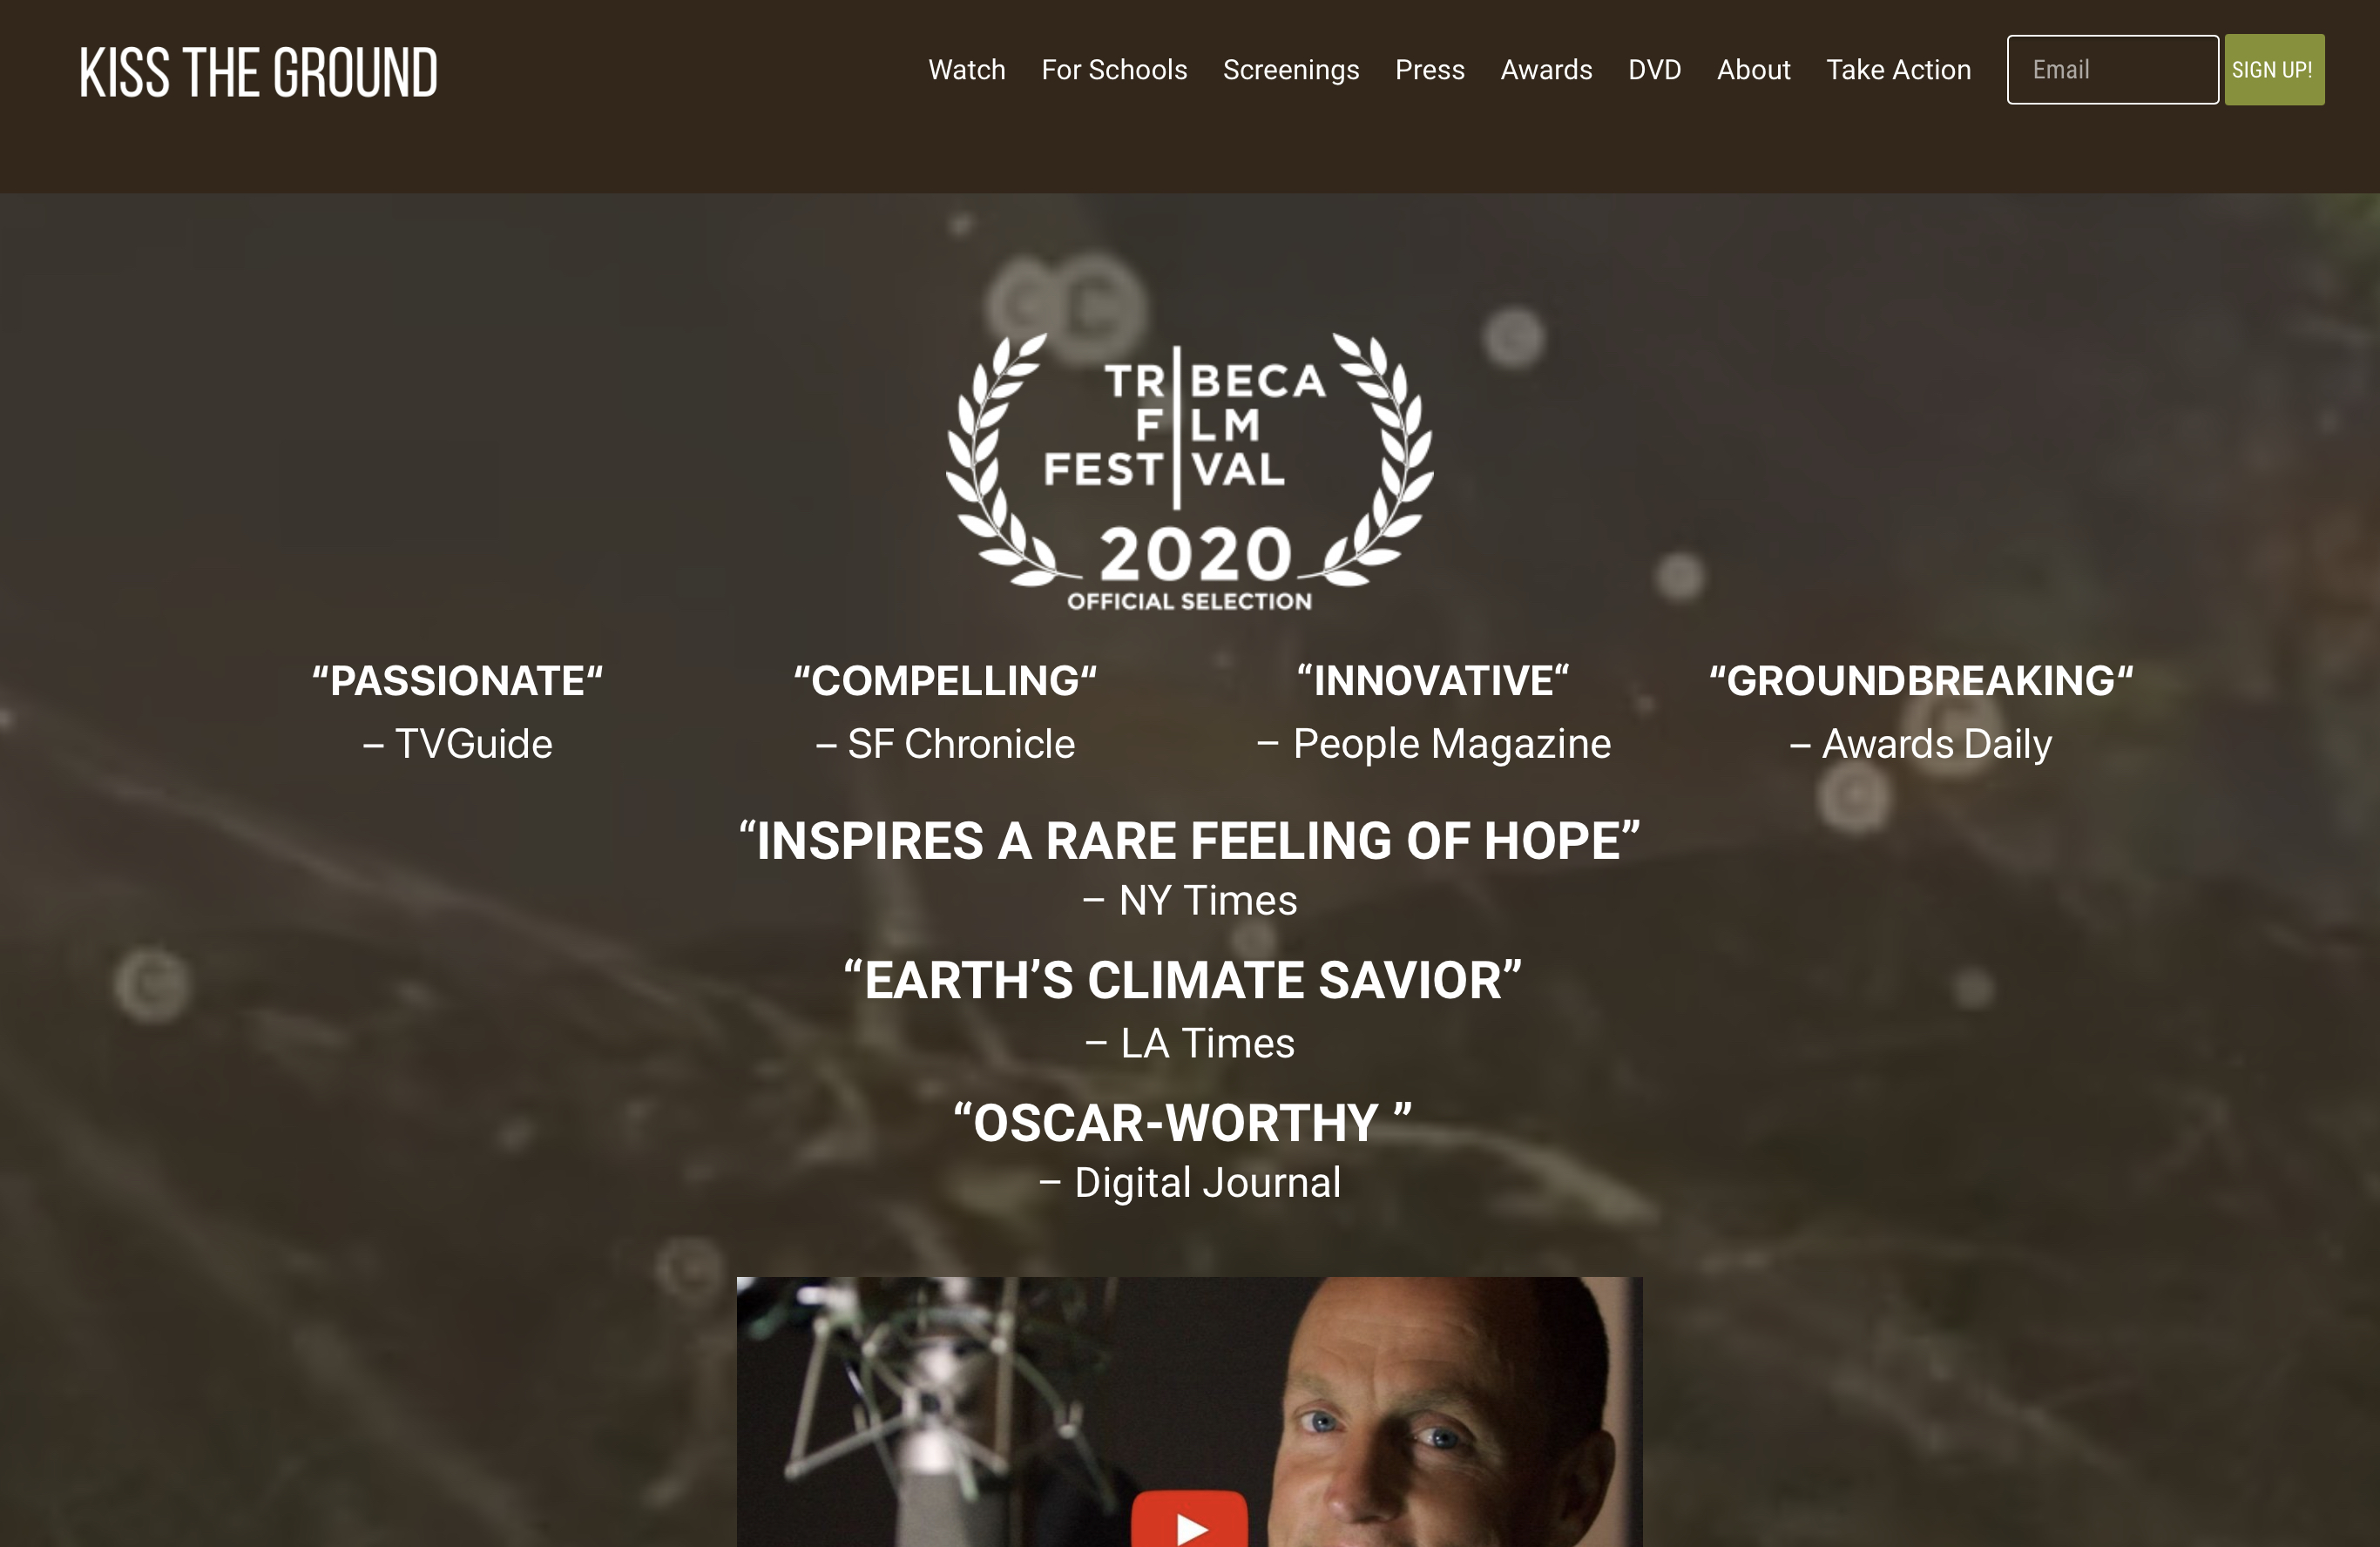Click the DVD navigation link
This screenshot has height=1547, width=2380.
pyautogui.click(x=1654, y=70)
